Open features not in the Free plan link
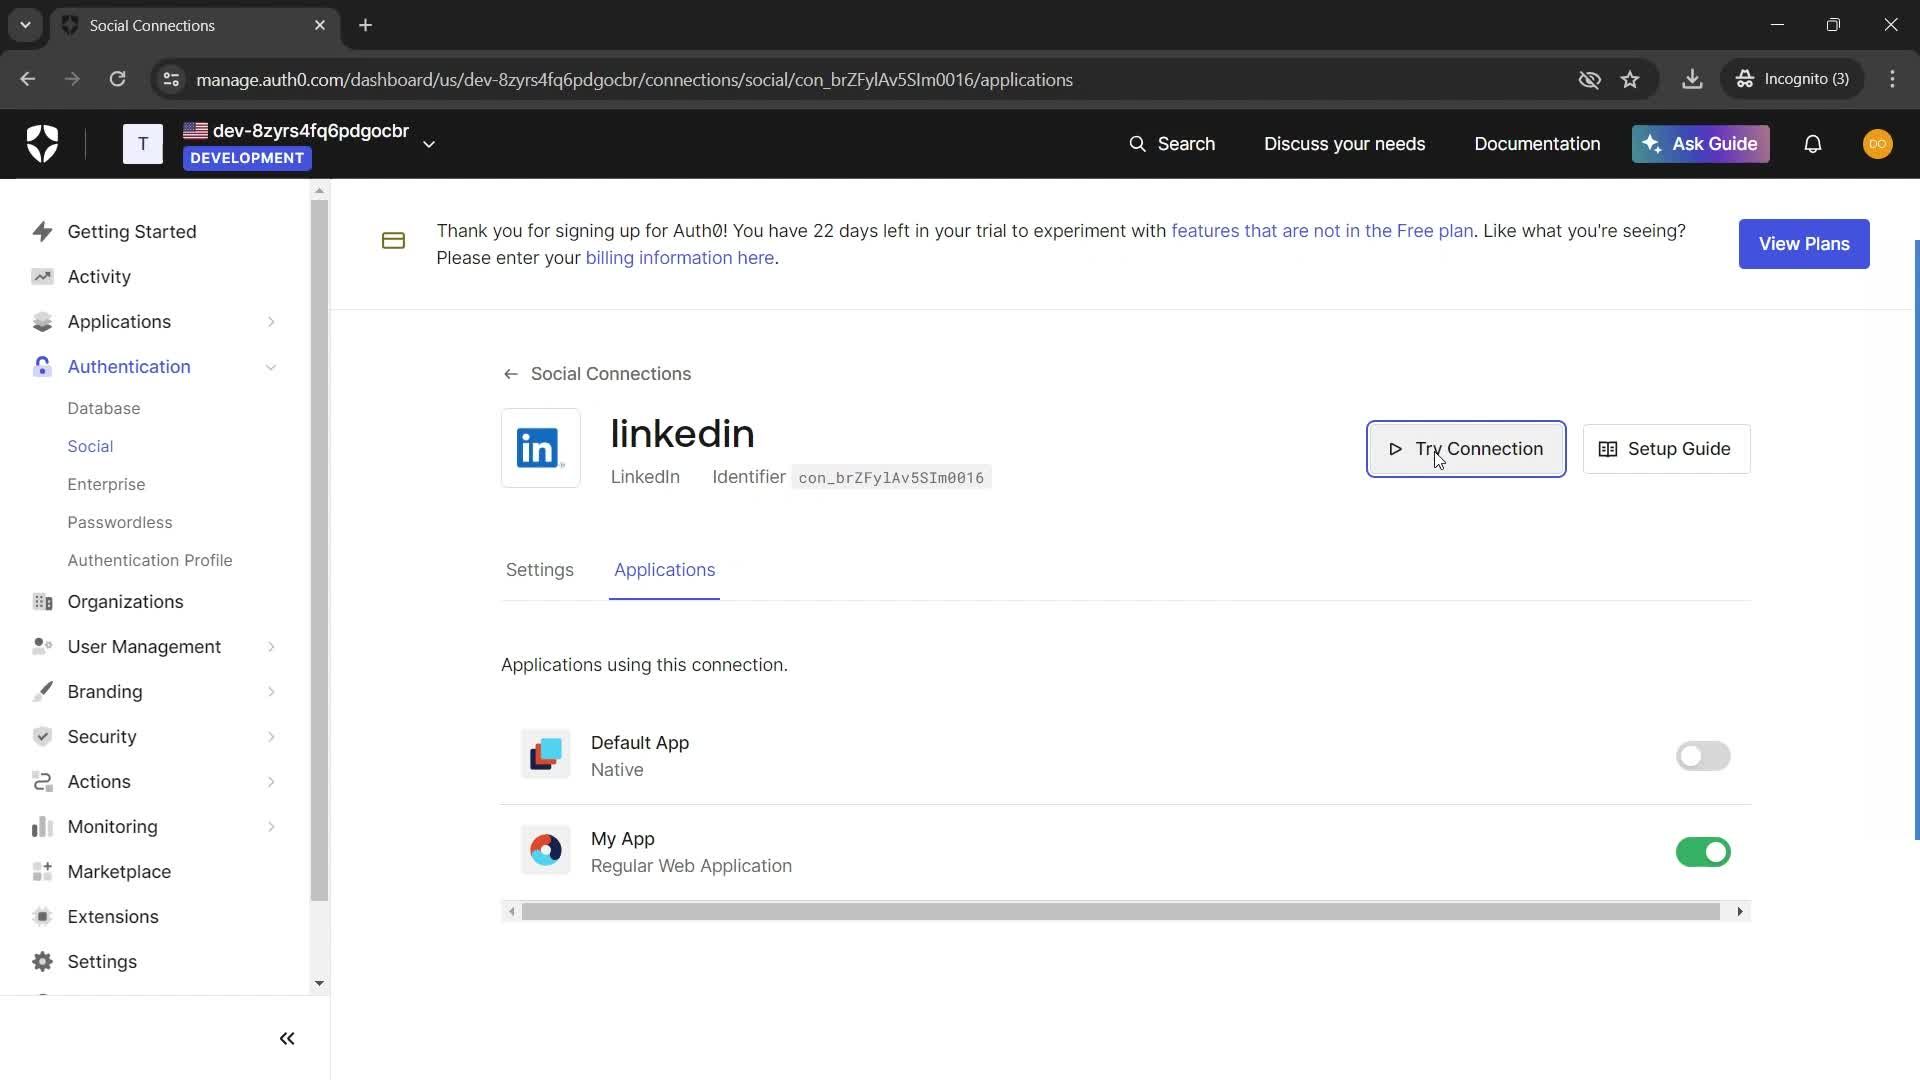Viewport: 1920px width, 1080px height. point(1322,231)
